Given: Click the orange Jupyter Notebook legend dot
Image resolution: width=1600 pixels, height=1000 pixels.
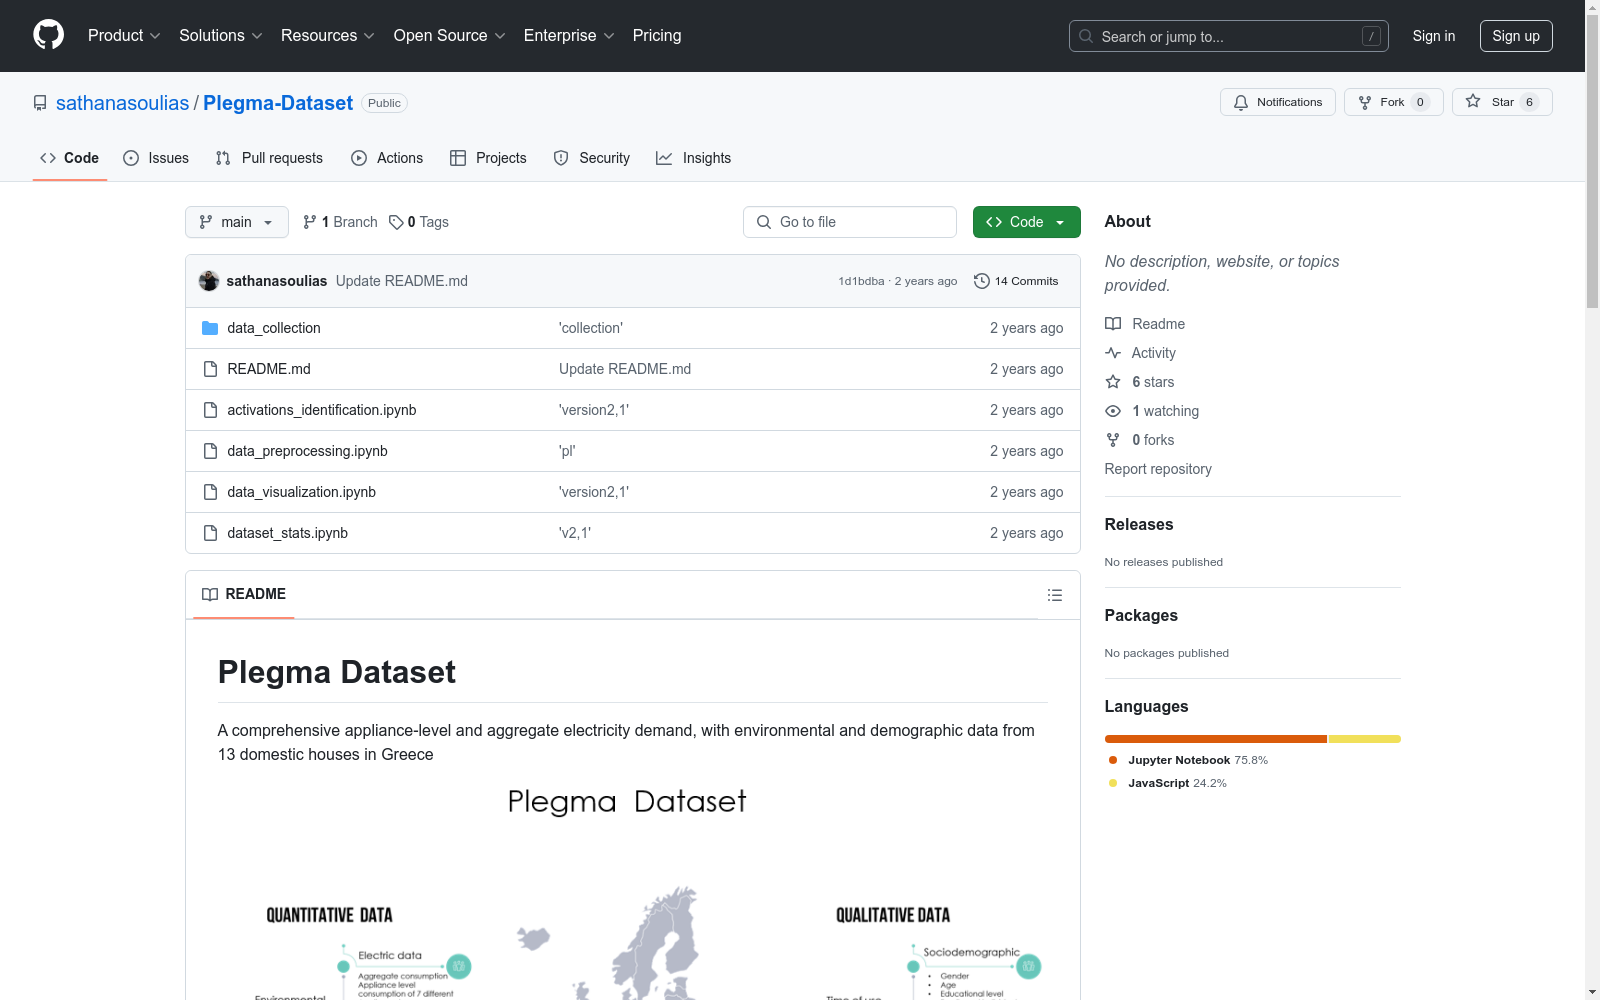Looking at the screenshot, I should pos(1113,760).
